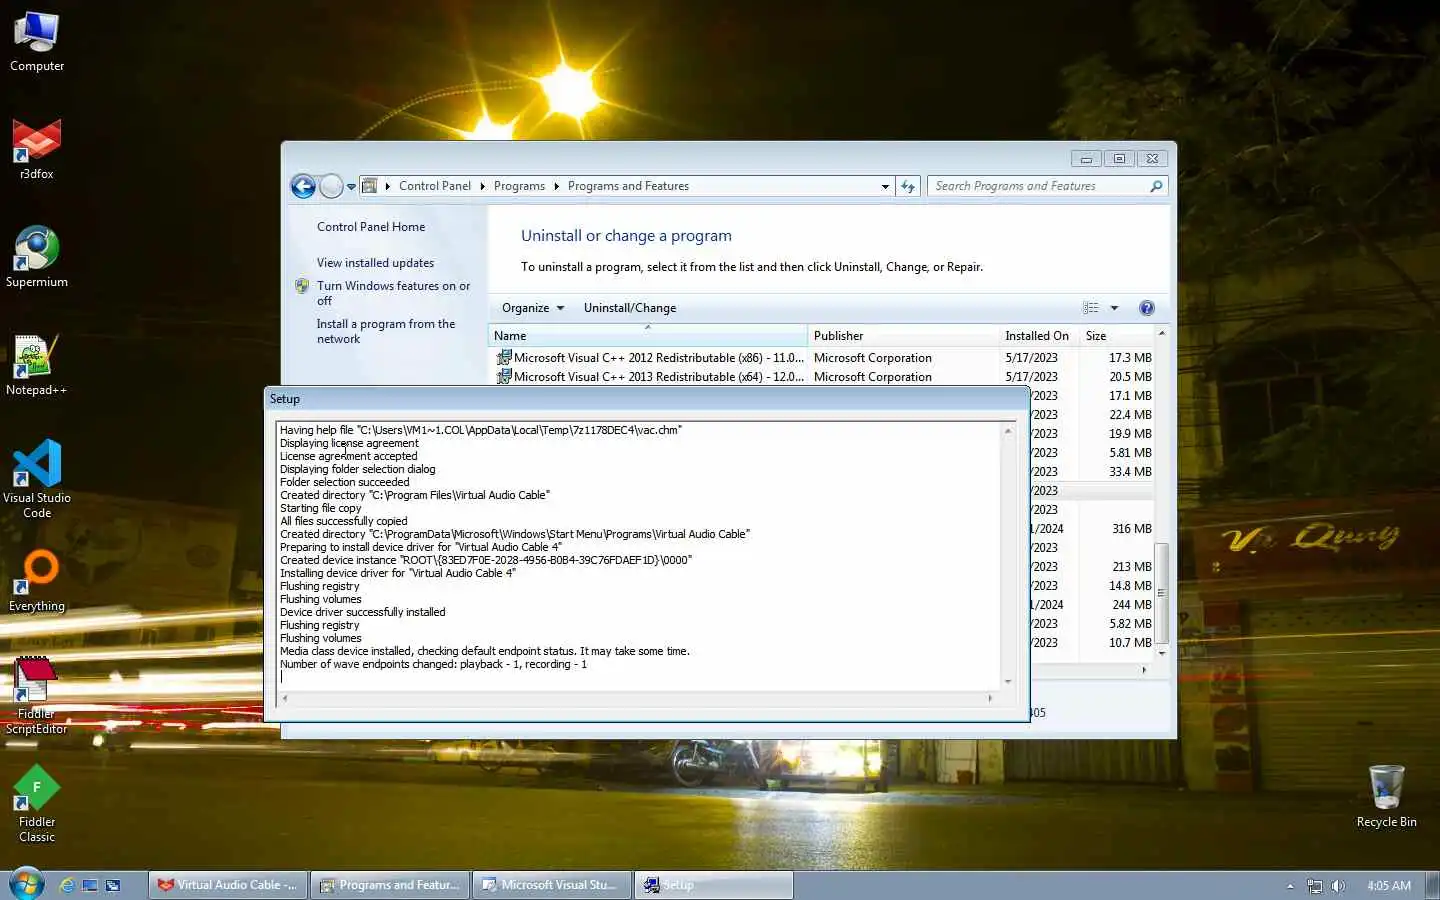Refresh the Programs and Features address bar

tap(908, 186)
